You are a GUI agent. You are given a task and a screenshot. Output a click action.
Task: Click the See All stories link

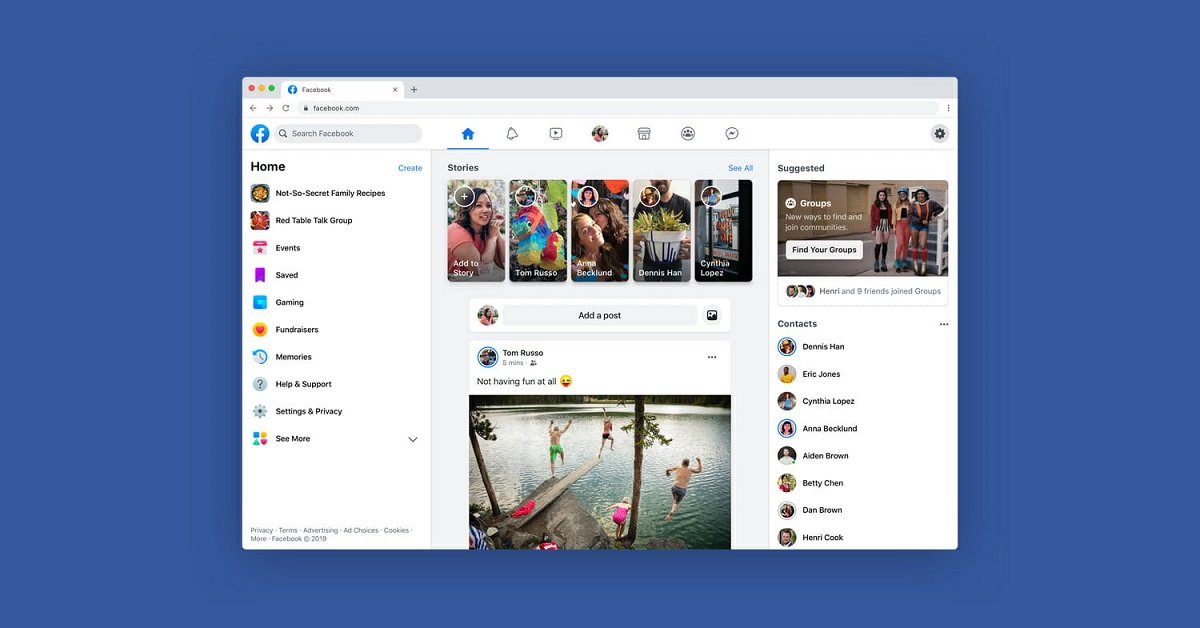point(740,168)
